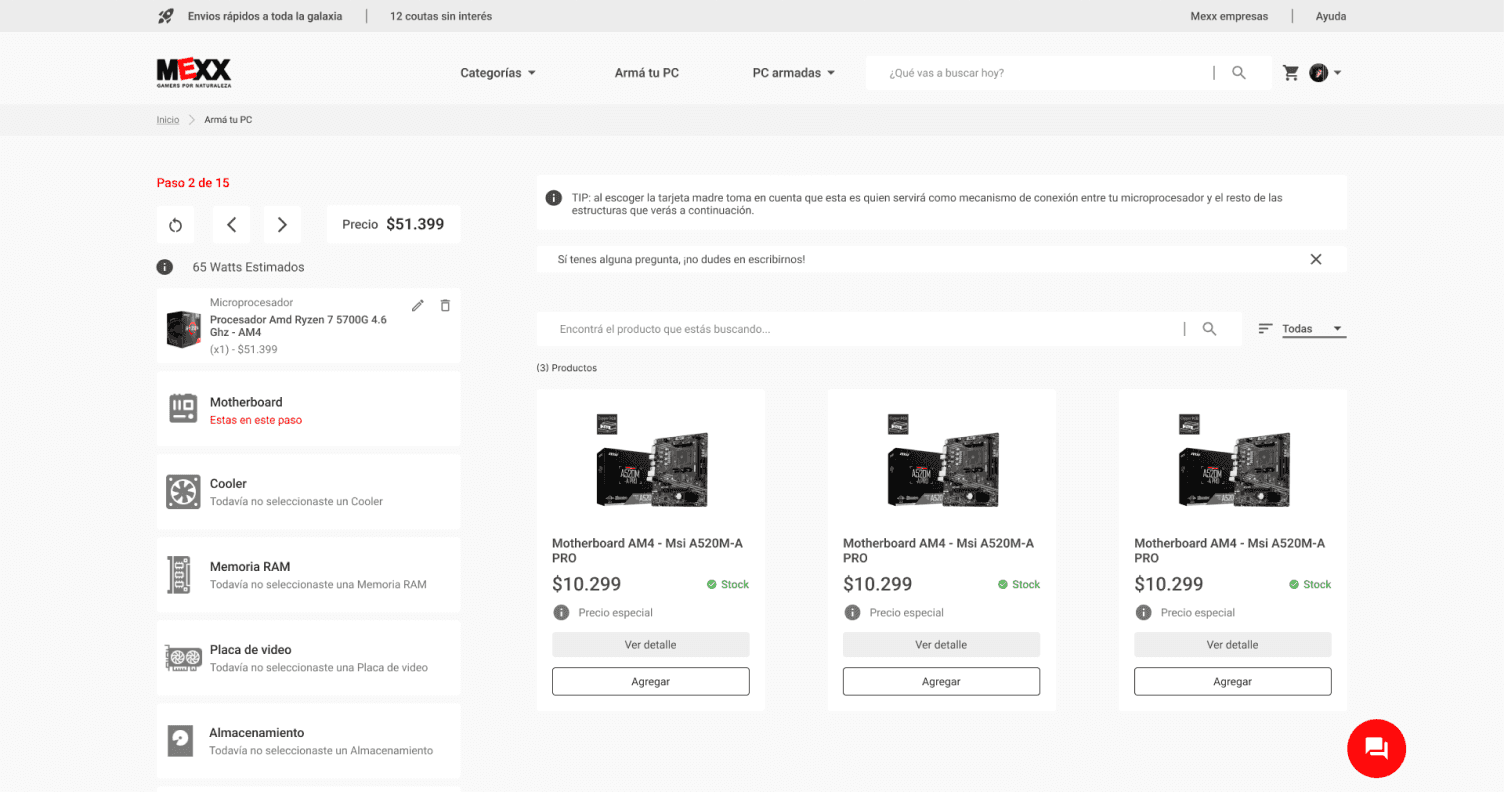Open the Todas filter dropdown
This screenshot has width=1504, height=792.
[1314, 329]
